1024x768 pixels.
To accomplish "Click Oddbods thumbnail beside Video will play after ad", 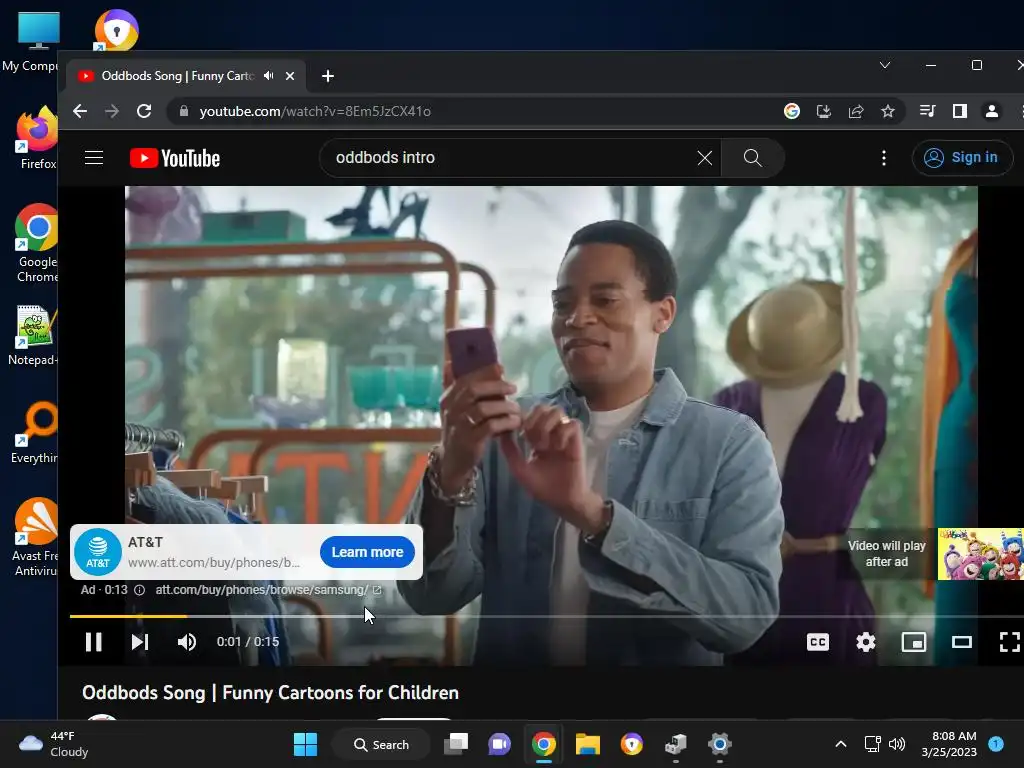I will coord(980,554).
